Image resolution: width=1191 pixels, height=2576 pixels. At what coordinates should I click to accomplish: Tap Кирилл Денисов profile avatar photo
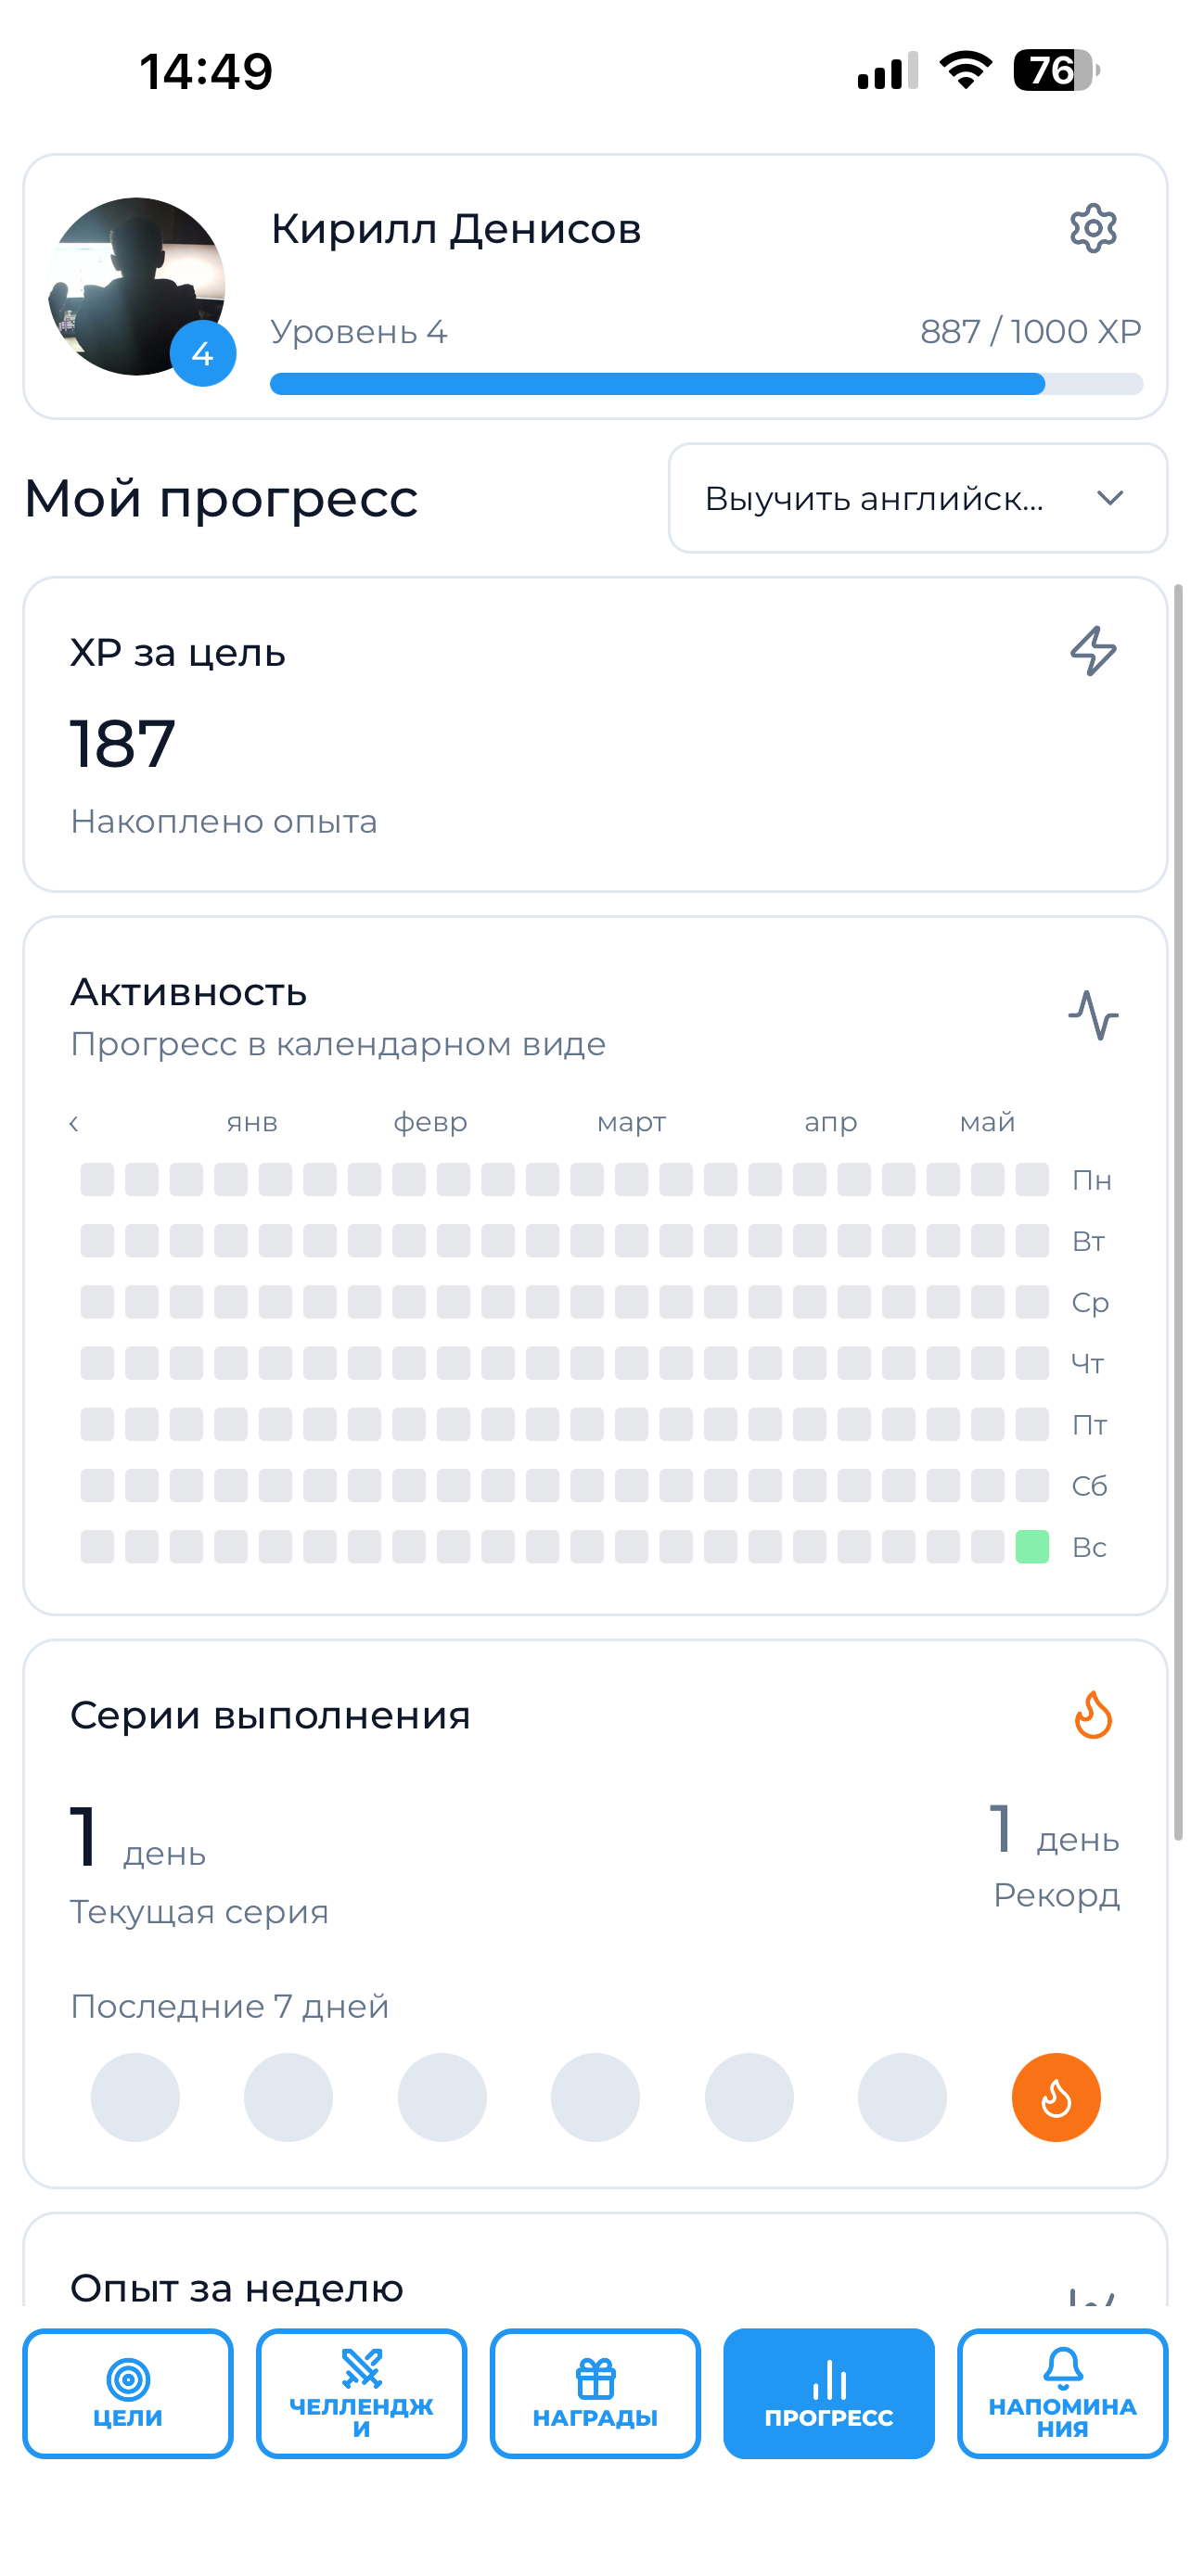coord(137,287)
